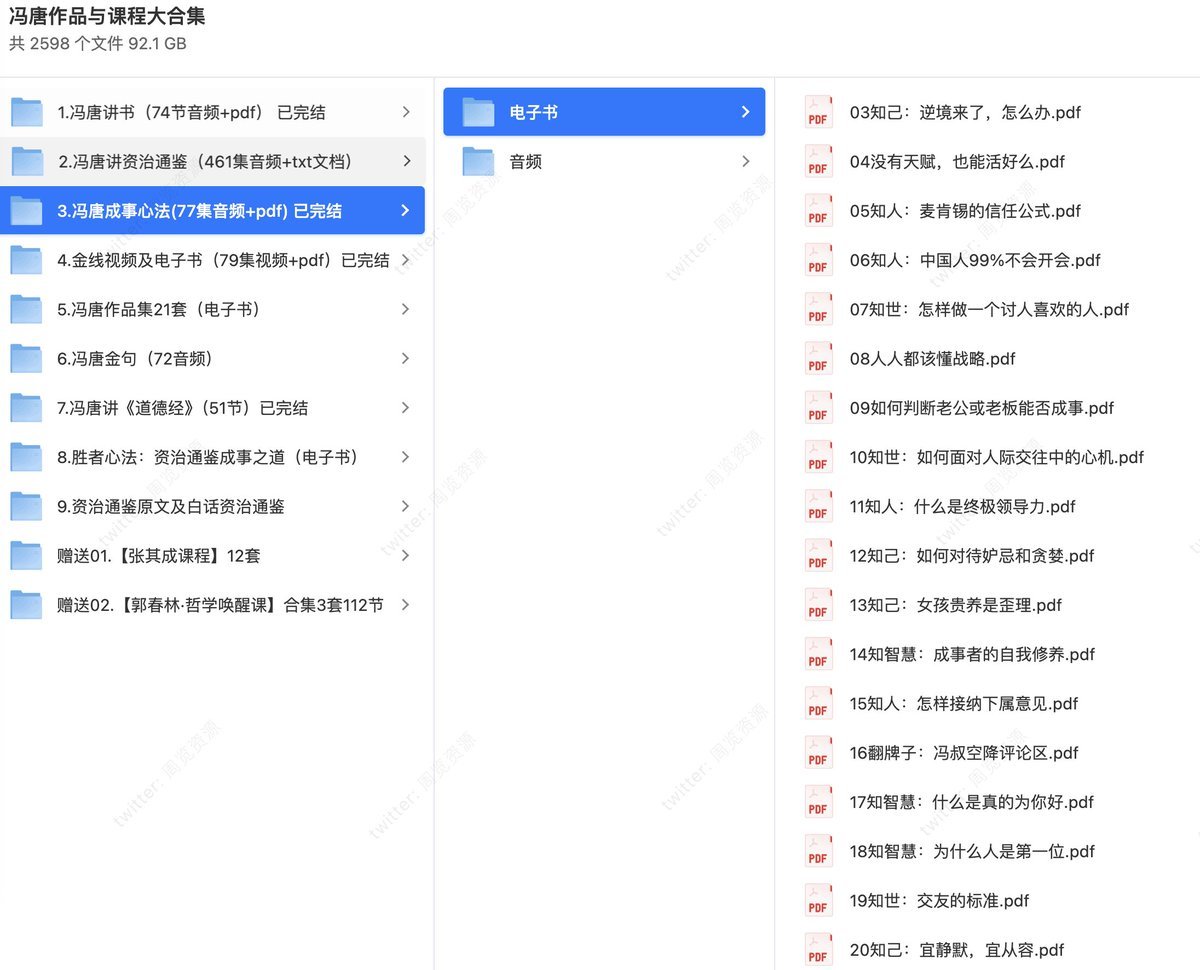Select folder name 5.冯唐作品集21套（电子书）
The height and width of the screenshot is (970, 1200).
pos(159,309)
